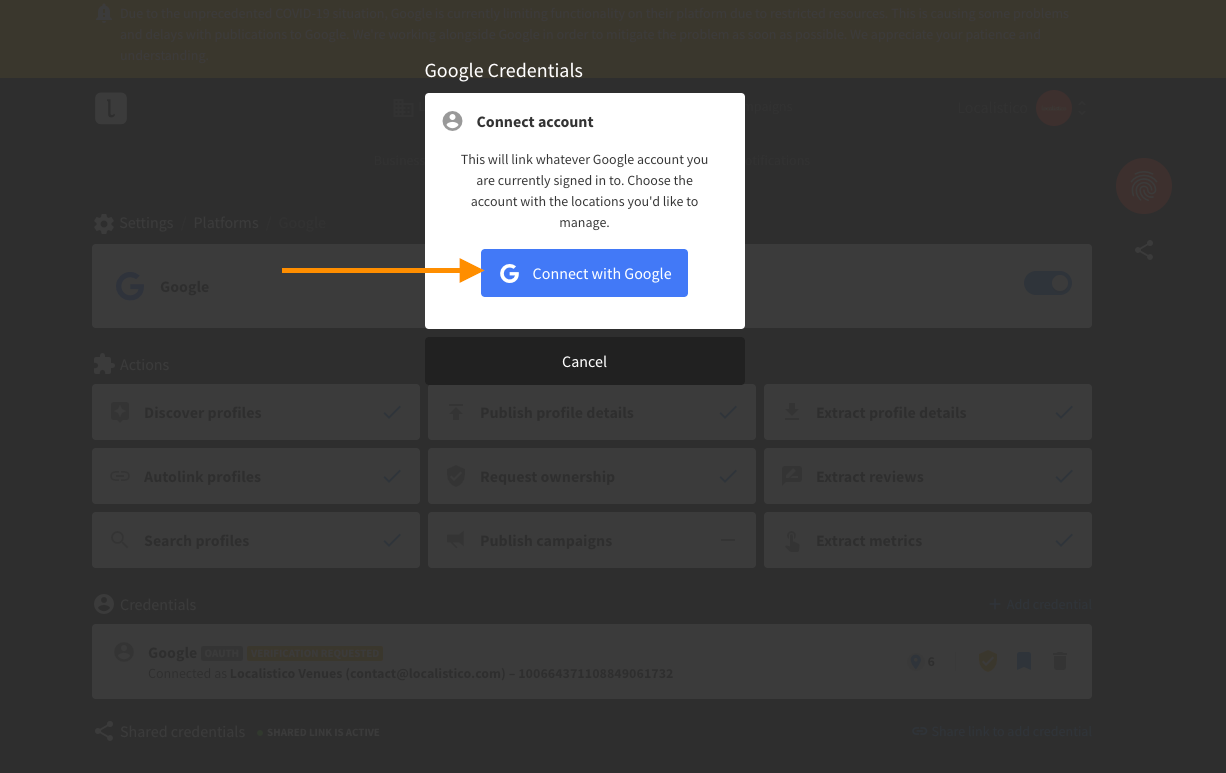Delete the Google credential with trash icon
The height and width of the screenshot is (773, 1226).
pyautogui.click(x=1060, y=661)
